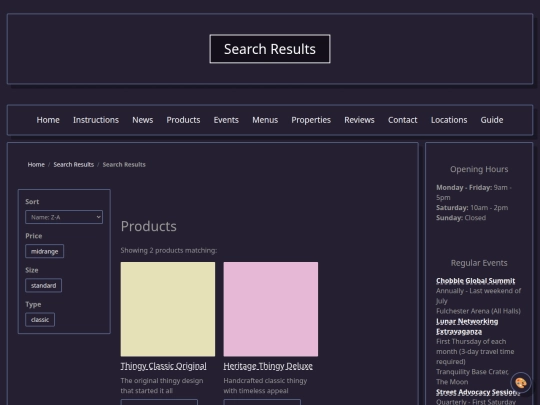540x405 pixels.
Task: Open the Lunar Networking Extravaganza event link
Action: pyautogui.click(x=467, y=326)
